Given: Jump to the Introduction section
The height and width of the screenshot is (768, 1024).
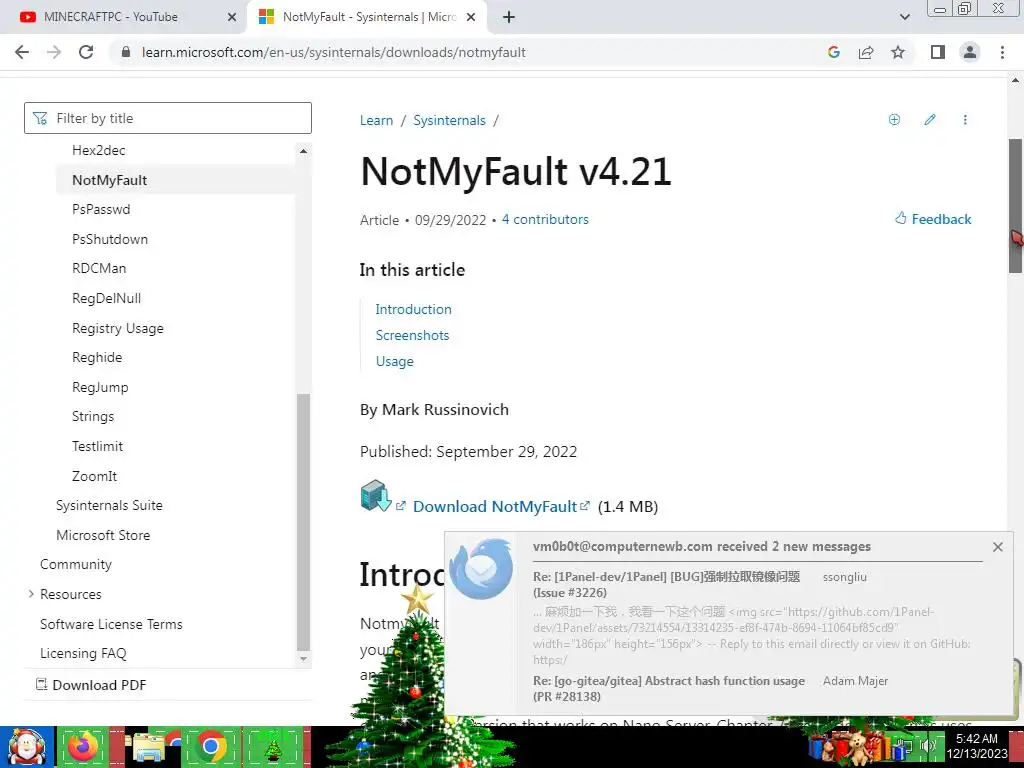Looking at the screenshot, I should 413,309.
